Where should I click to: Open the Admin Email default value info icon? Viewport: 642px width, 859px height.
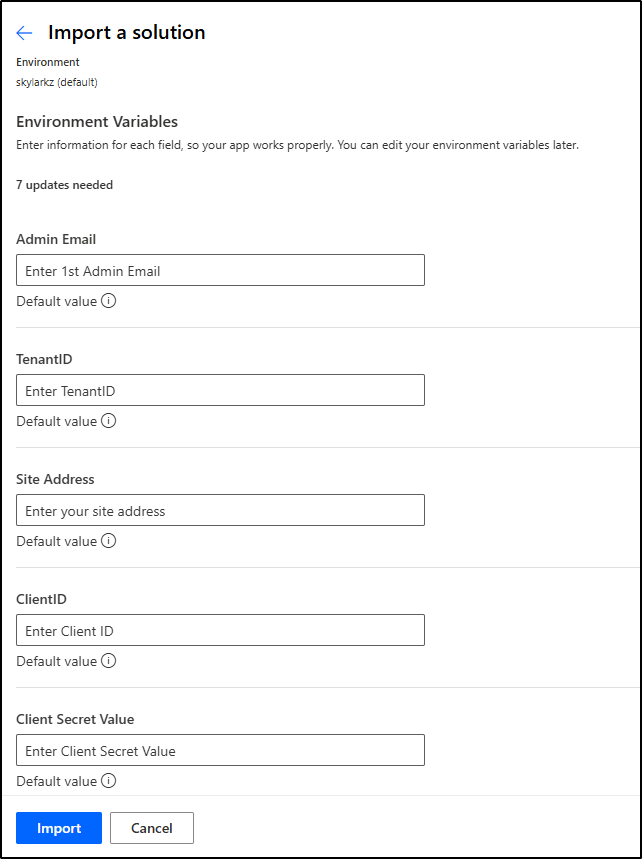109,300
